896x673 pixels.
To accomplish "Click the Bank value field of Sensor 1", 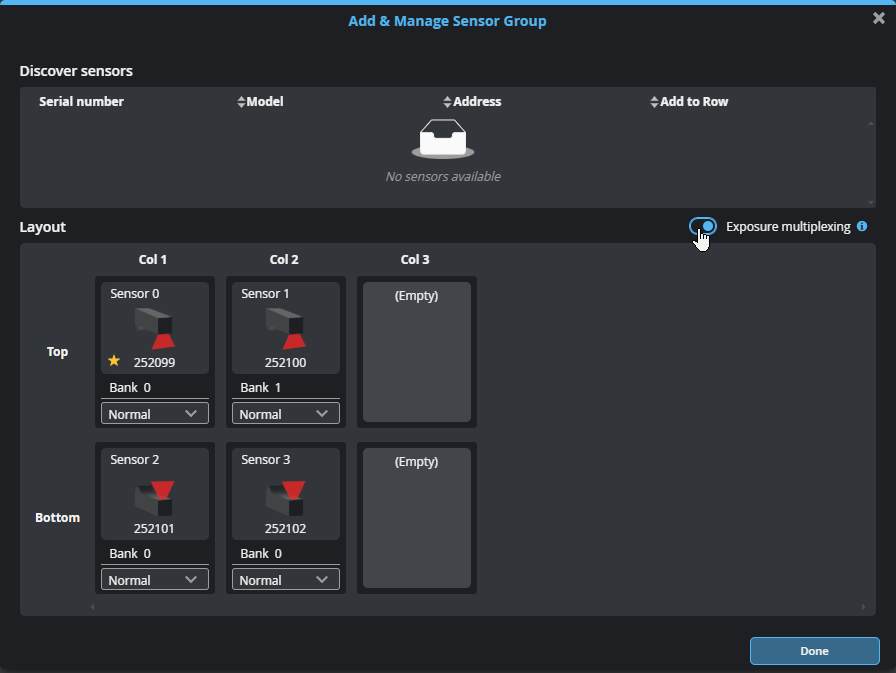I will click(x=278, y=388).
